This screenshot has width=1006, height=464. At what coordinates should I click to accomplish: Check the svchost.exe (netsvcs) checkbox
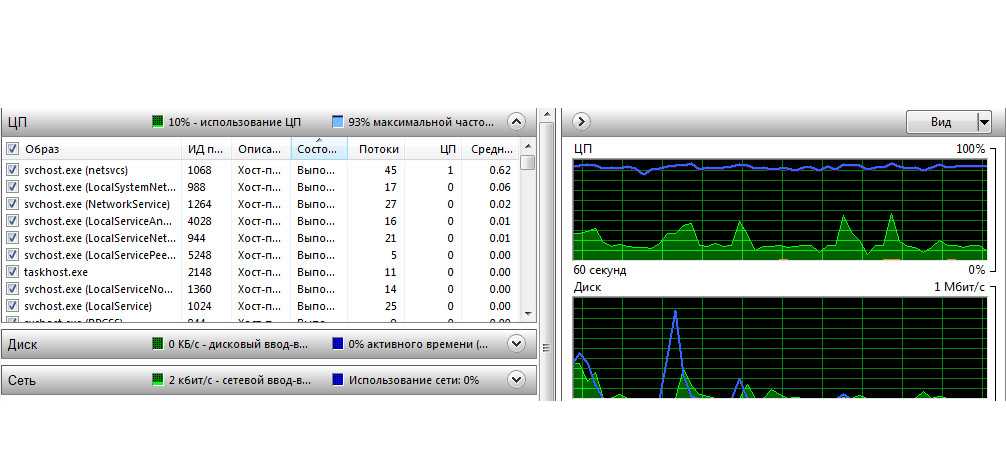coord(13,170)
